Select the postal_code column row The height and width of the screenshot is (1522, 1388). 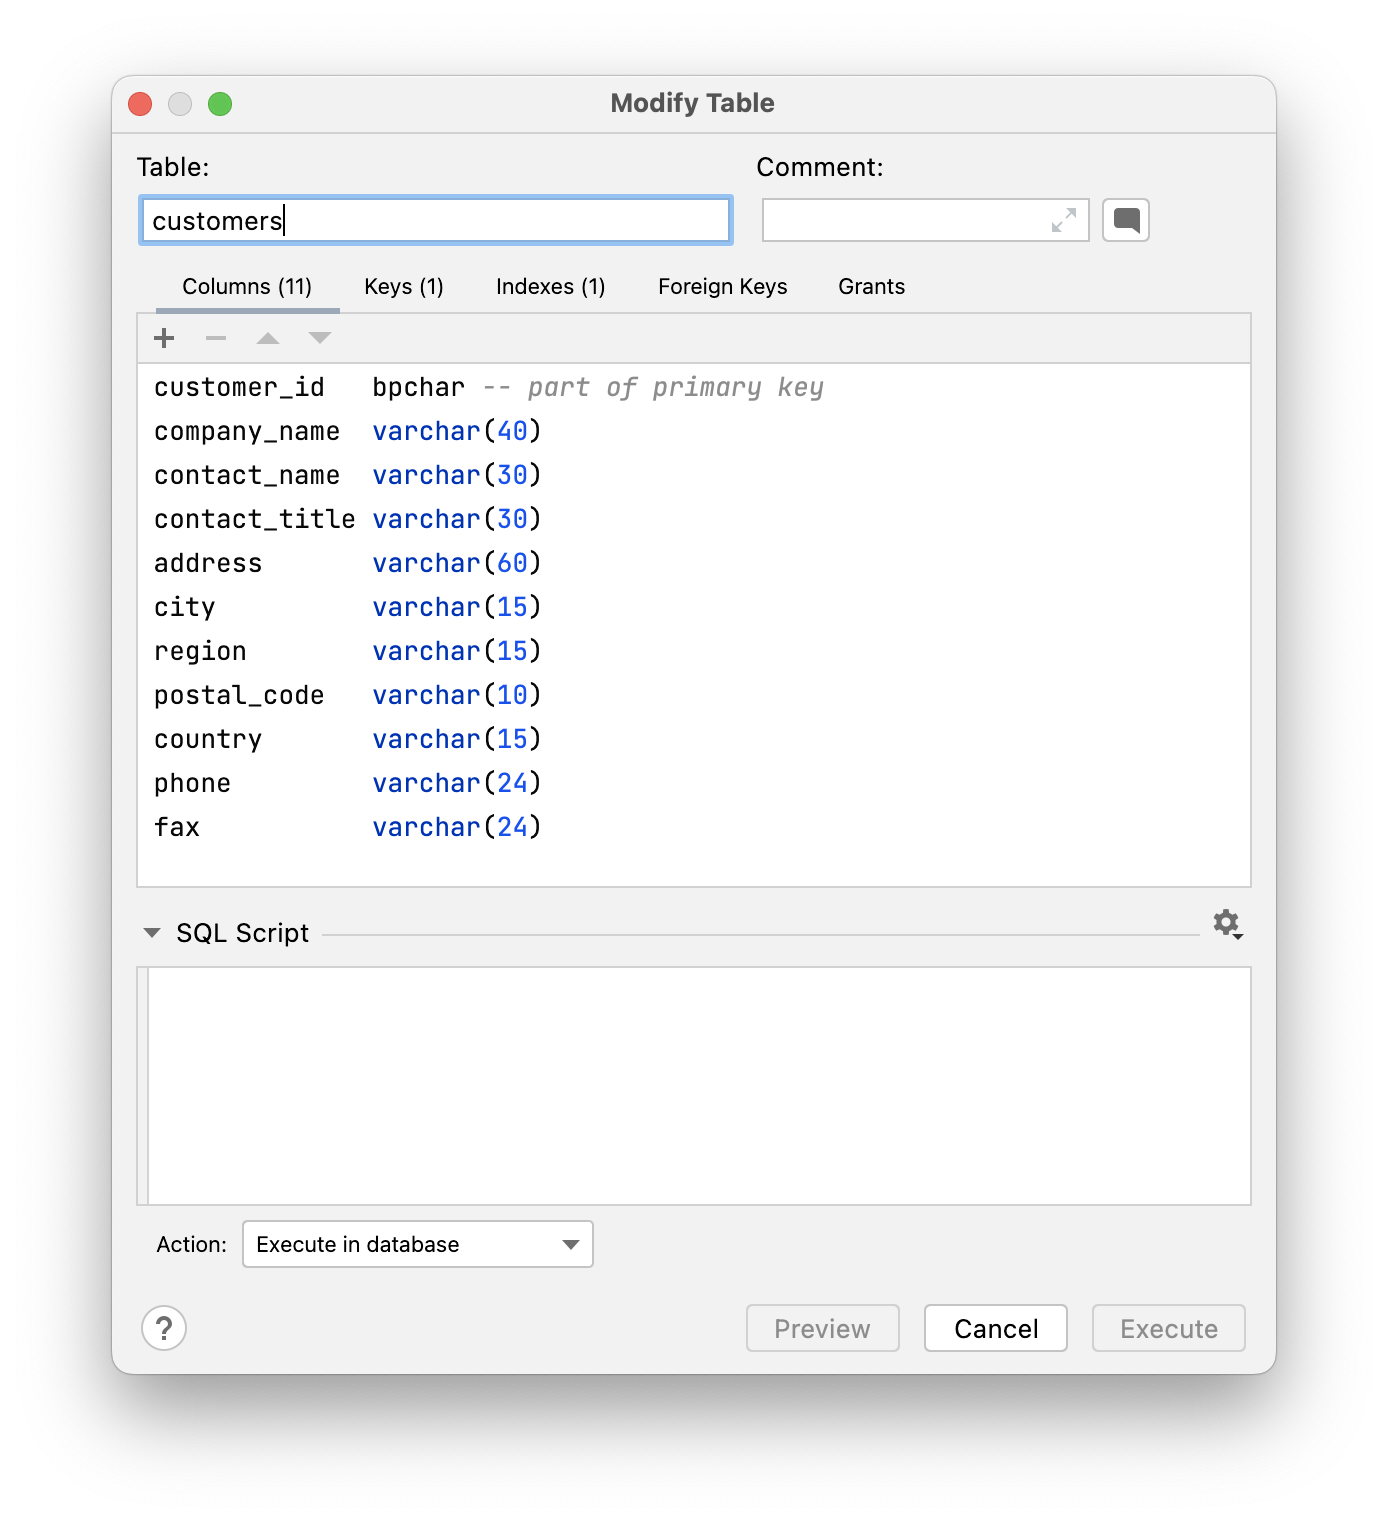tap(694, 695)
